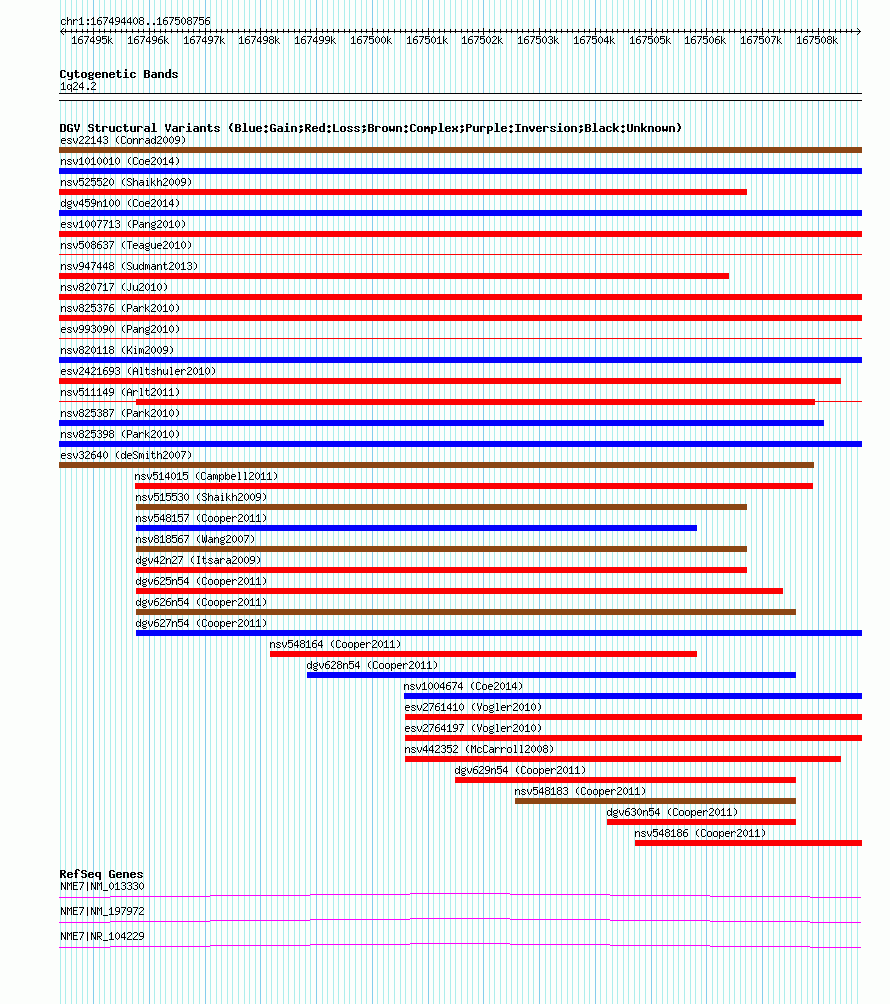This screenshot has width=890, height=1004.
Task: Click dgv628n54 (Cooper2011) label
Action: click(373, 665)
